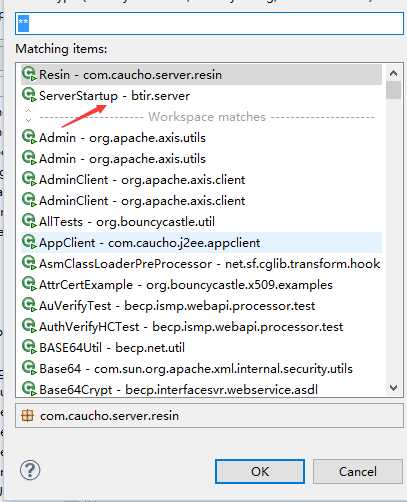Select BASE64Util - becp.net.util
This screenshot has width=407, height=502.
pyautogui.click(x=201, y=348)
